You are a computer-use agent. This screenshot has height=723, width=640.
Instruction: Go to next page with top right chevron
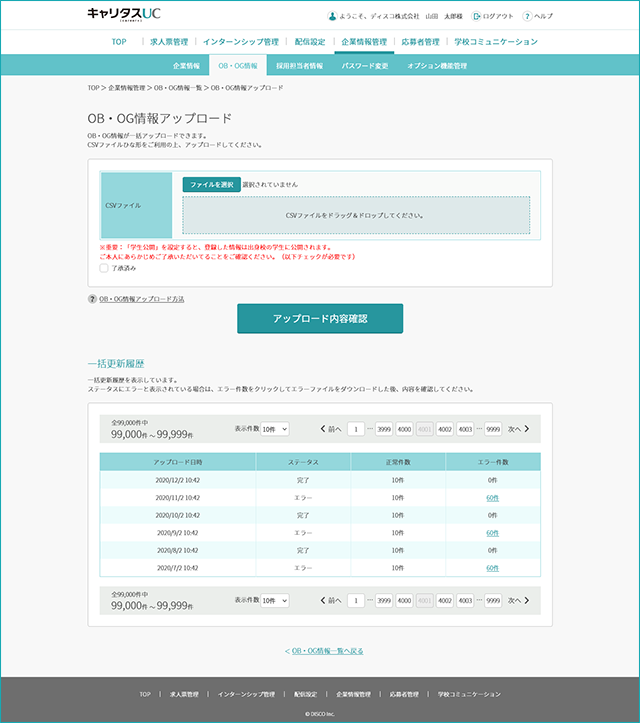[527, 429]
